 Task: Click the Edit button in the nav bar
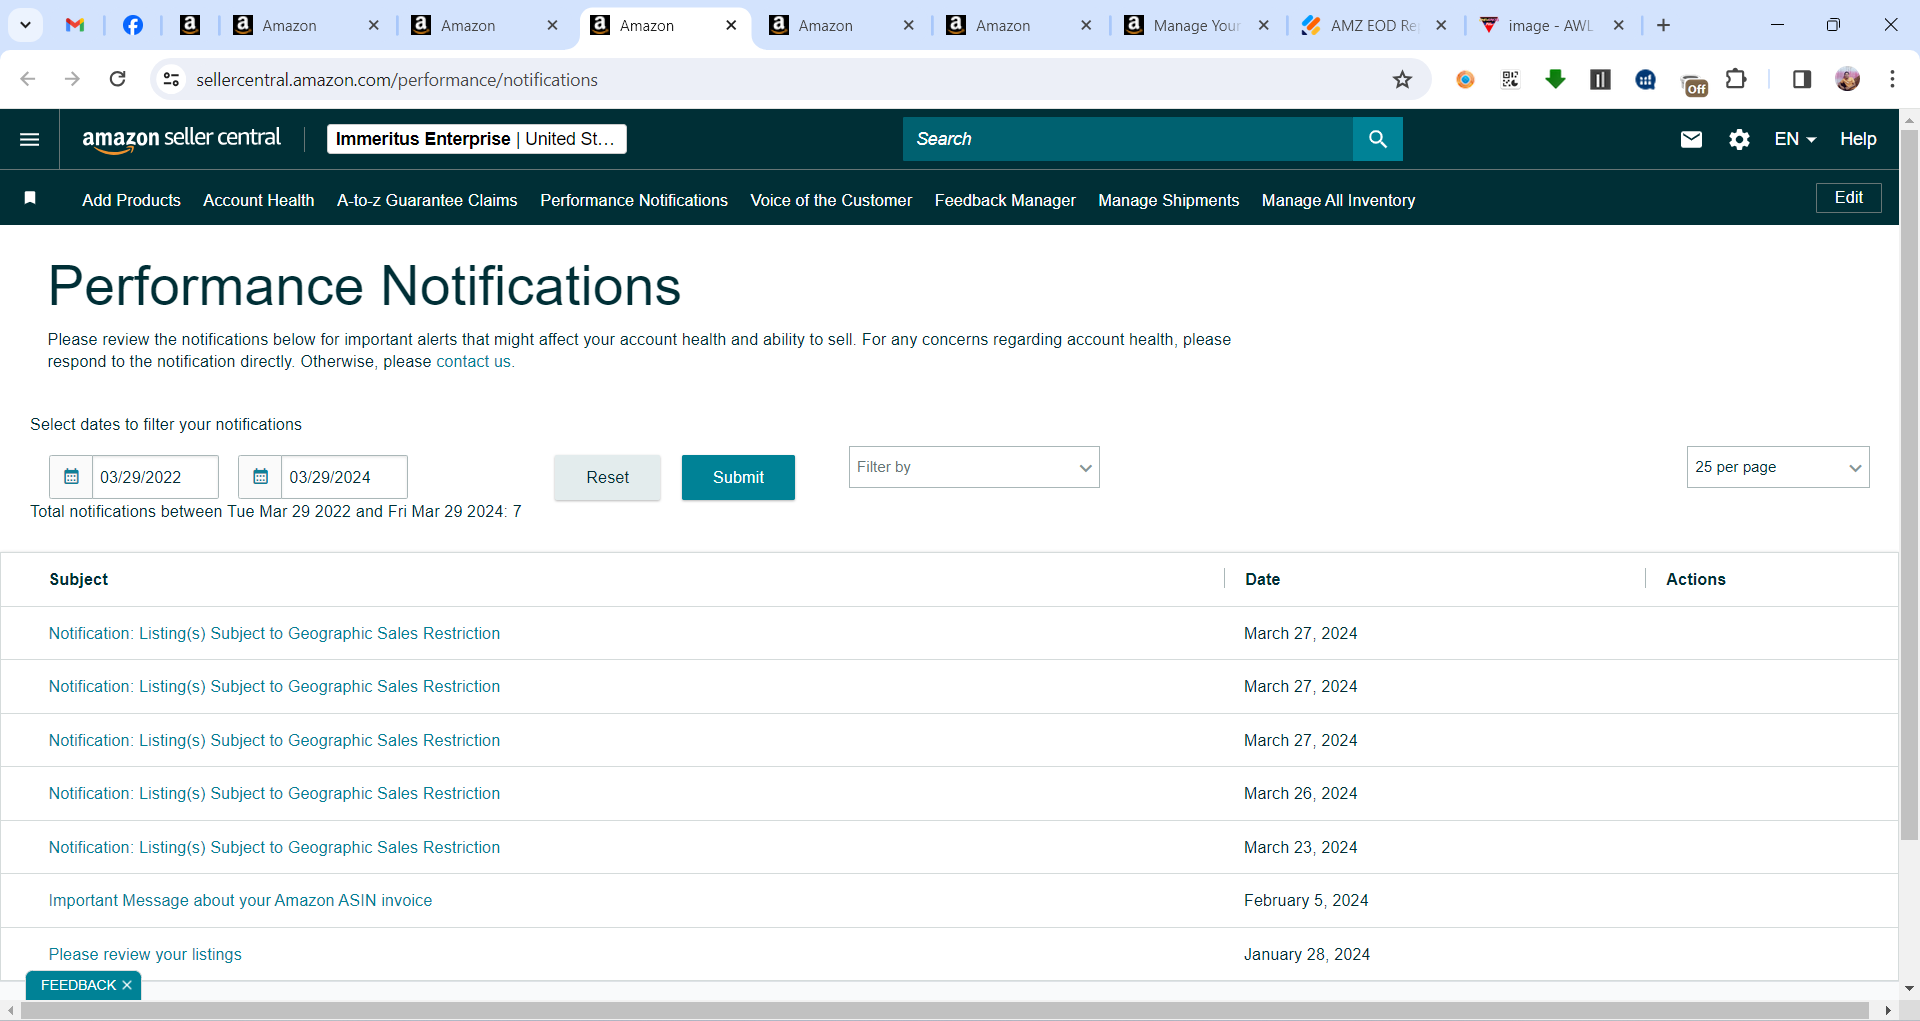click(1848, 198)
